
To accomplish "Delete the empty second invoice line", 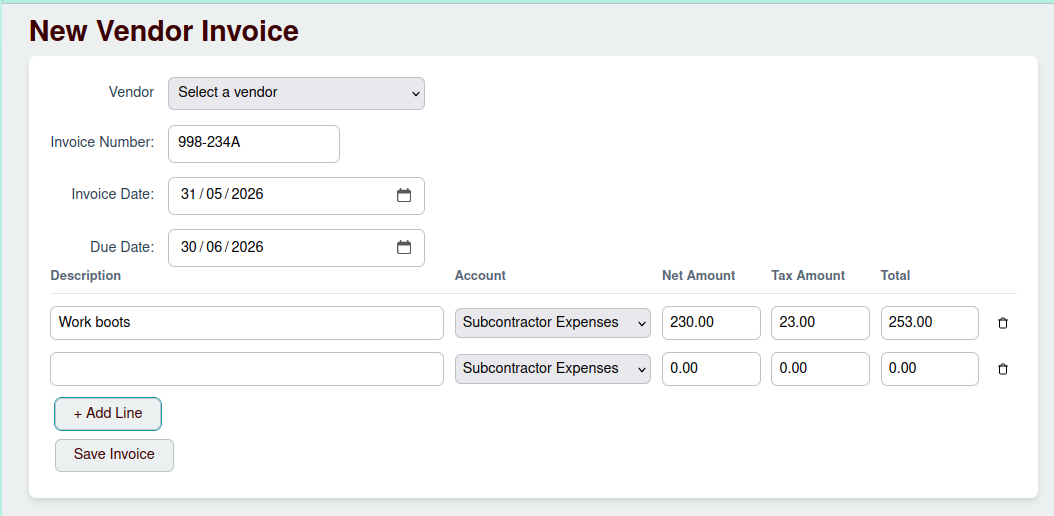I will [x=1003, y=369].
